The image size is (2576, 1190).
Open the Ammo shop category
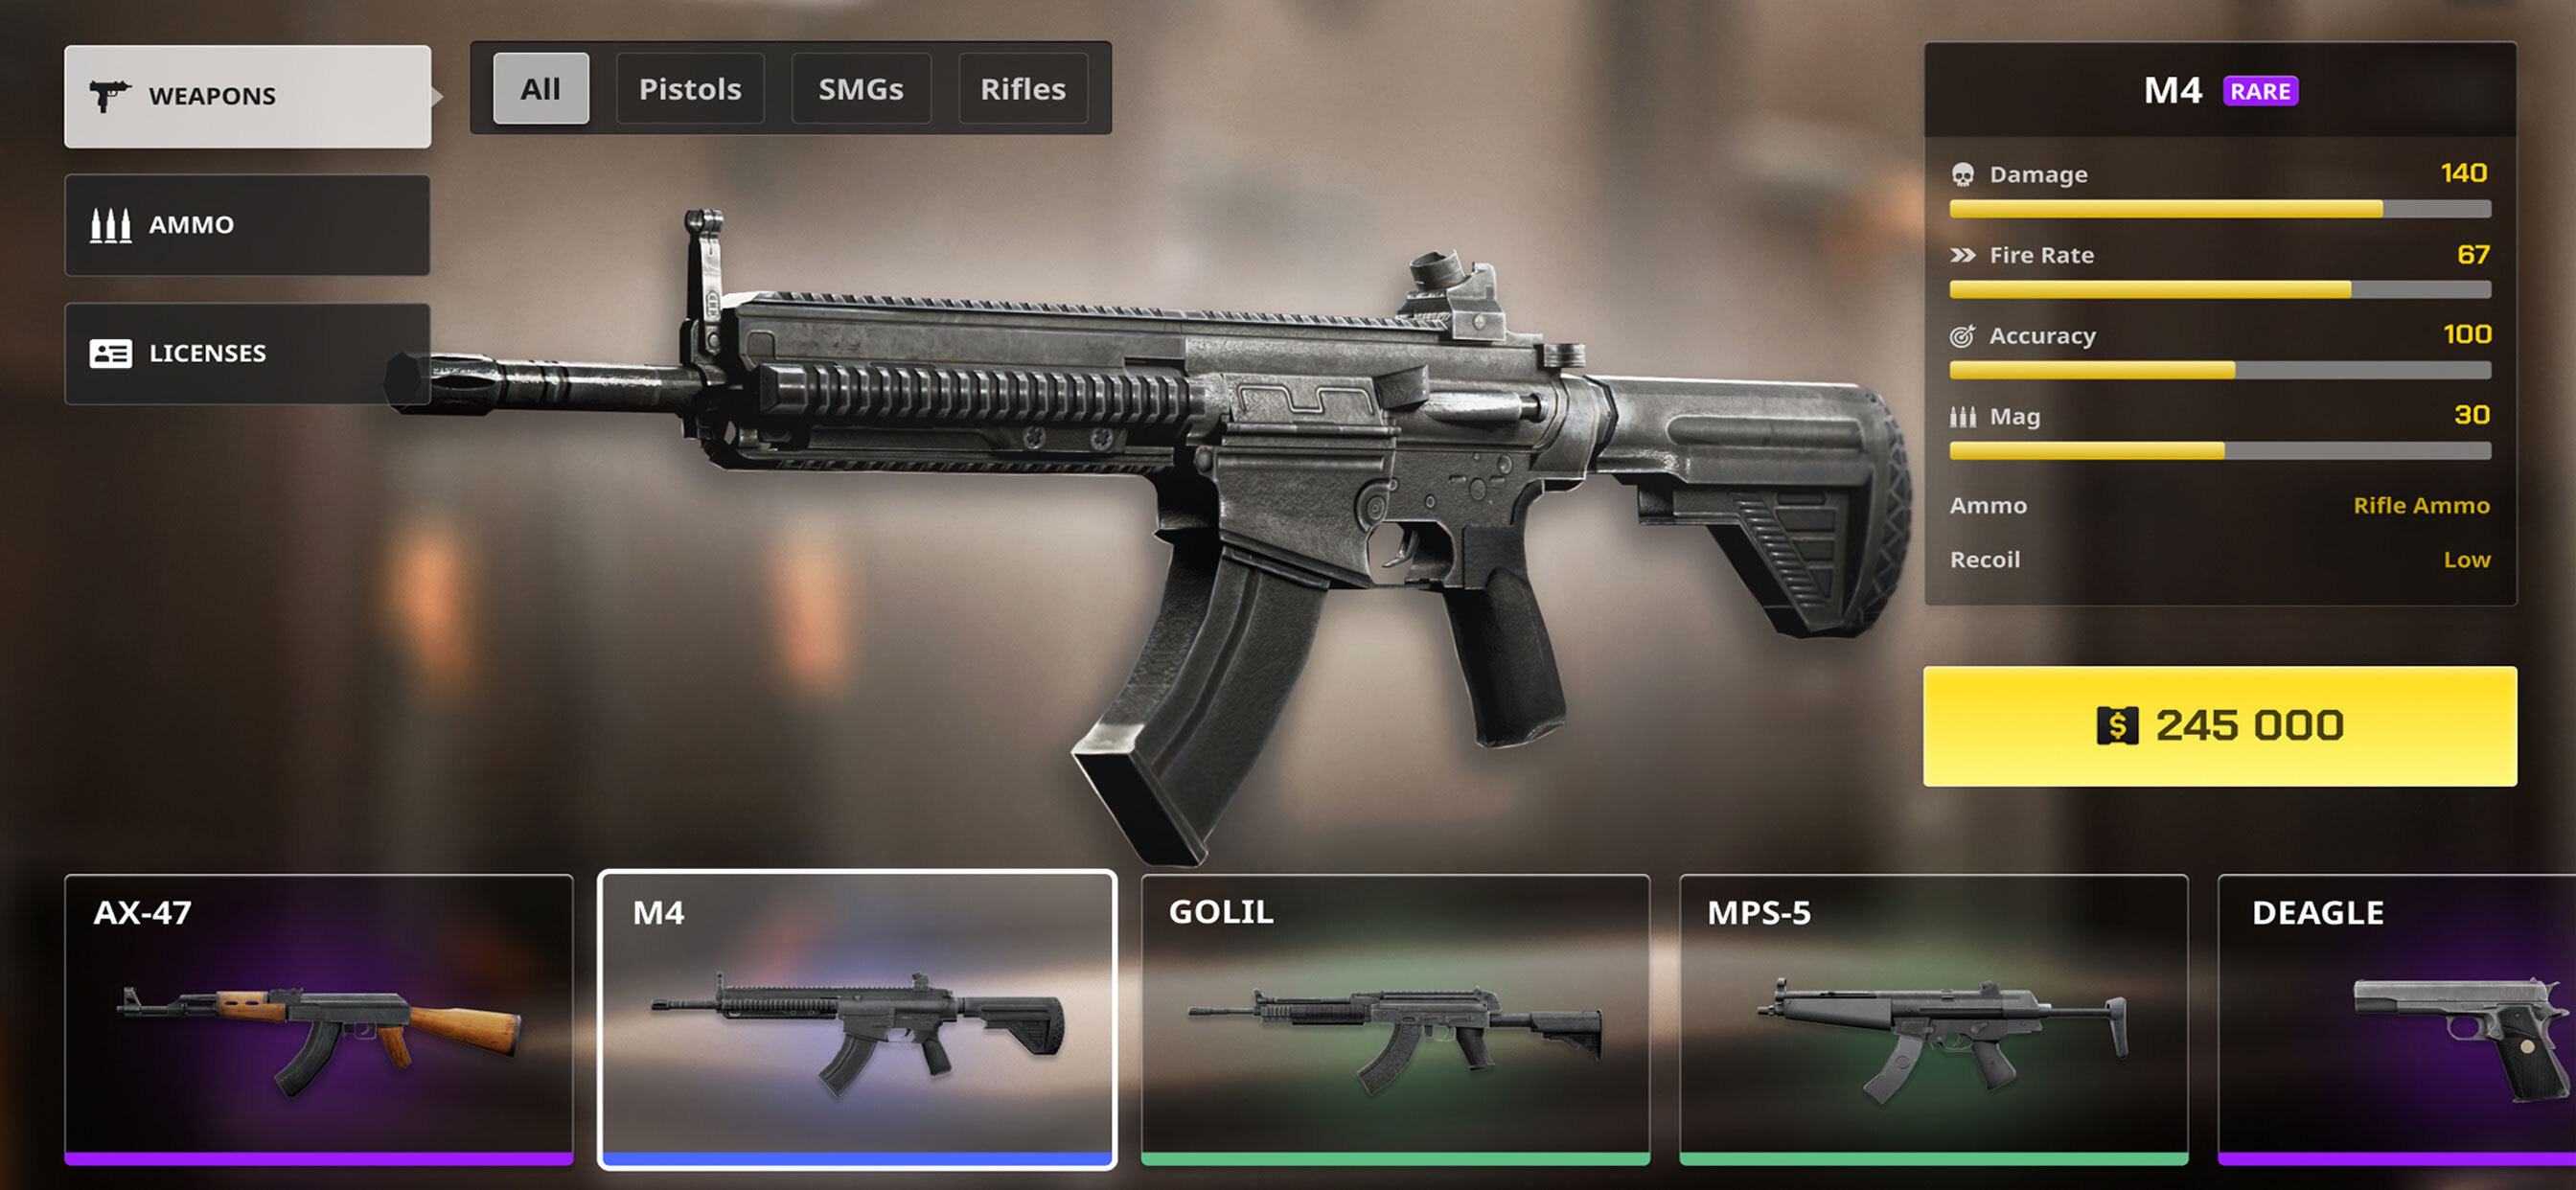247,225
